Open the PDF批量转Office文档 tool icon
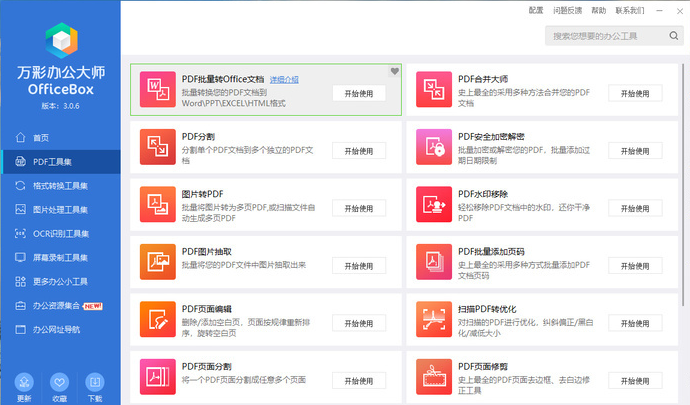This screenshot has height=405, width=690. 158,89
